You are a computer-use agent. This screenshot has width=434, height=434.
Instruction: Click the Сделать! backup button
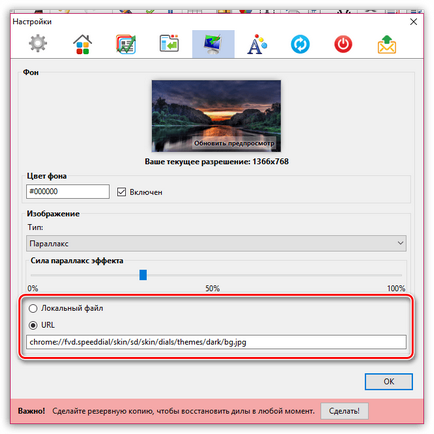[344, 411]
